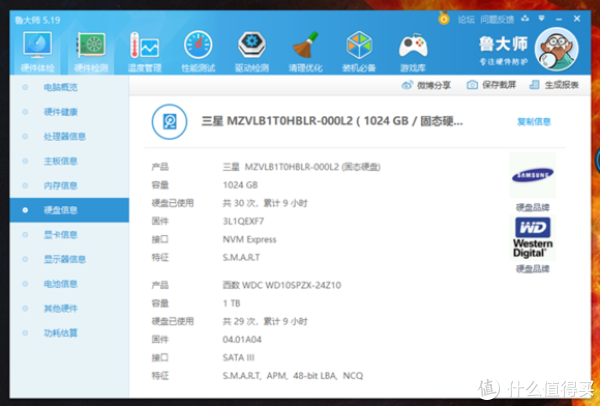Switch to 硬件检测 hardware detection
Screen dimensions: 600x406
pos(91,52)
